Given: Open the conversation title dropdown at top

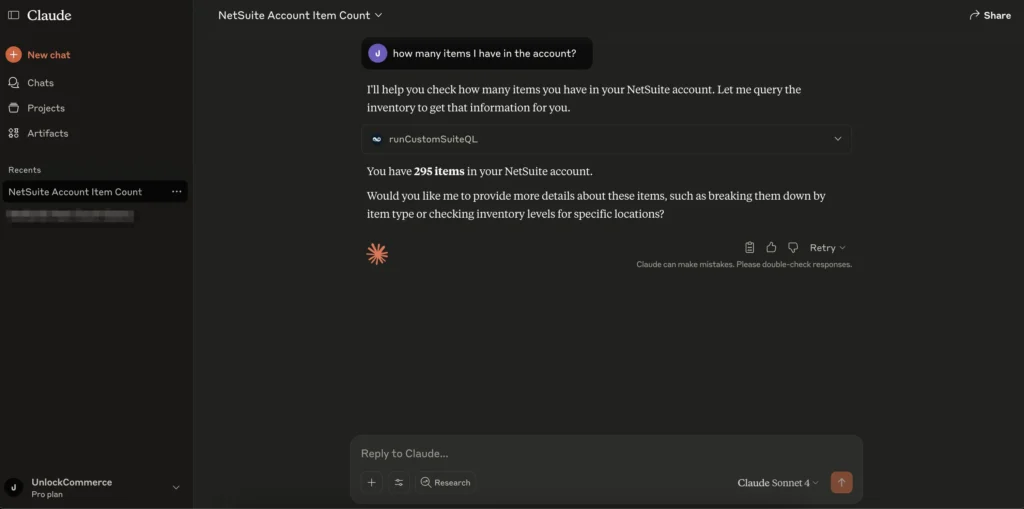Looking at the screenshot, I should point(300,15).
